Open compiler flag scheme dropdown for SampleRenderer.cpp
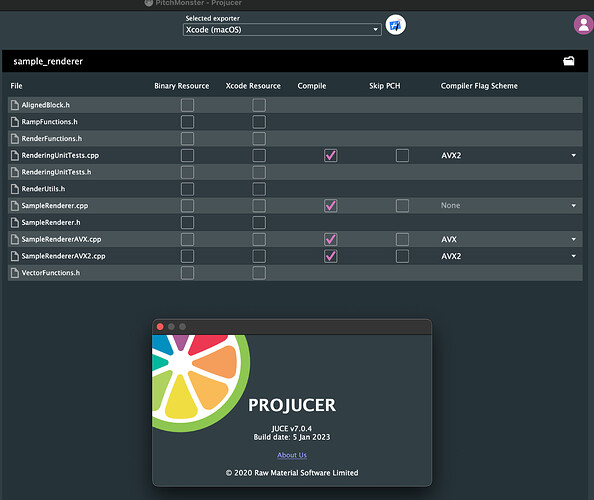594x500 pixels. pos(509,205)
